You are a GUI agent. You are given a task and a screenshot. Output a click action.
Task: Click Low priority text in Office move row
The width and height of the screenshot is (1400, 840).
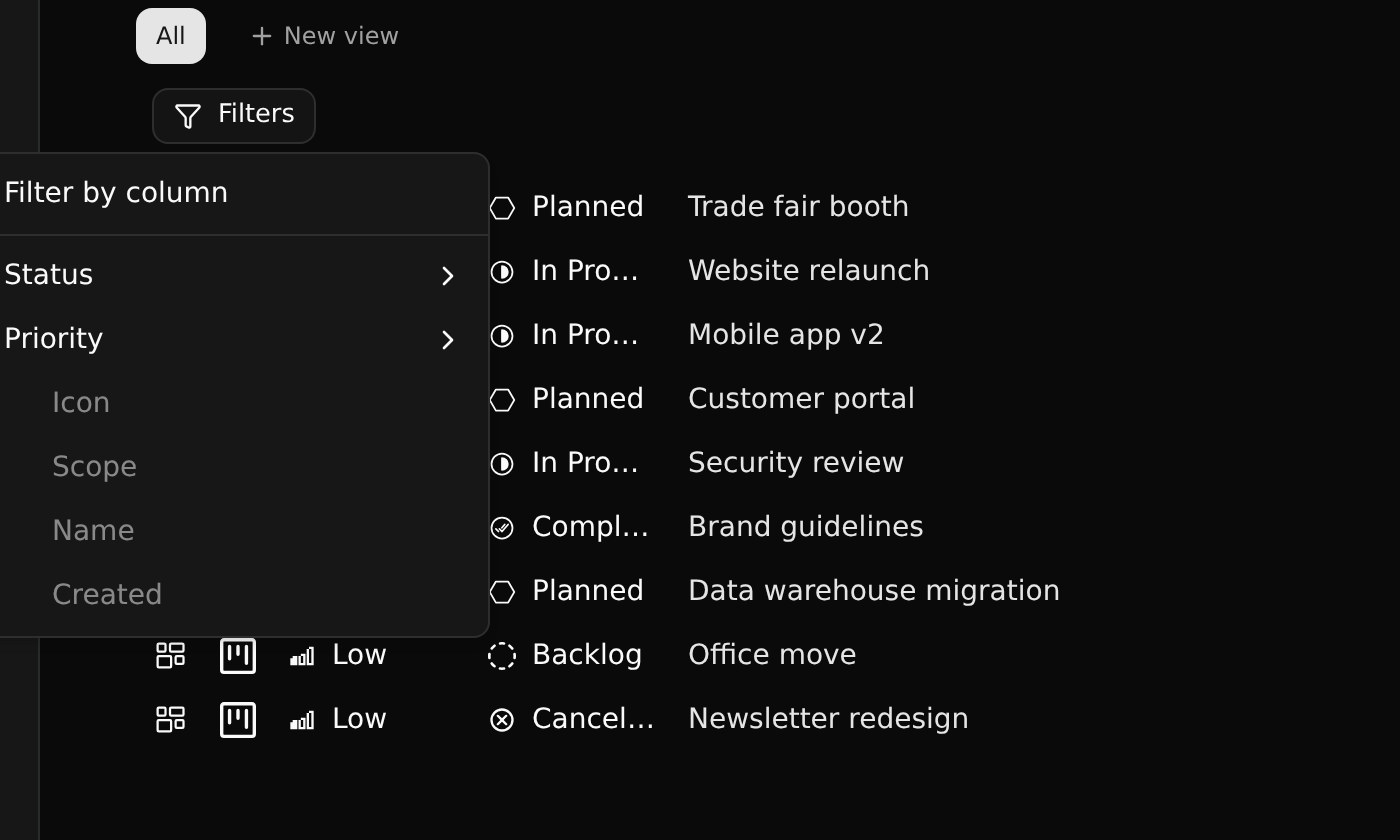(x=359, y=654)
